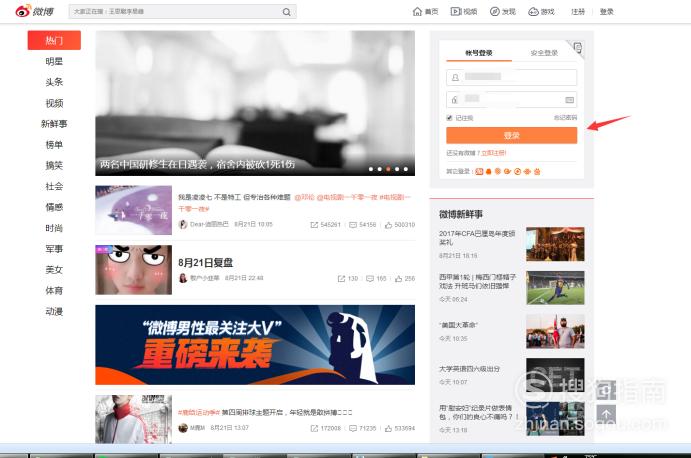
Task: Open 大学英语四六级出分 news item
Action: tap(469, 369)
